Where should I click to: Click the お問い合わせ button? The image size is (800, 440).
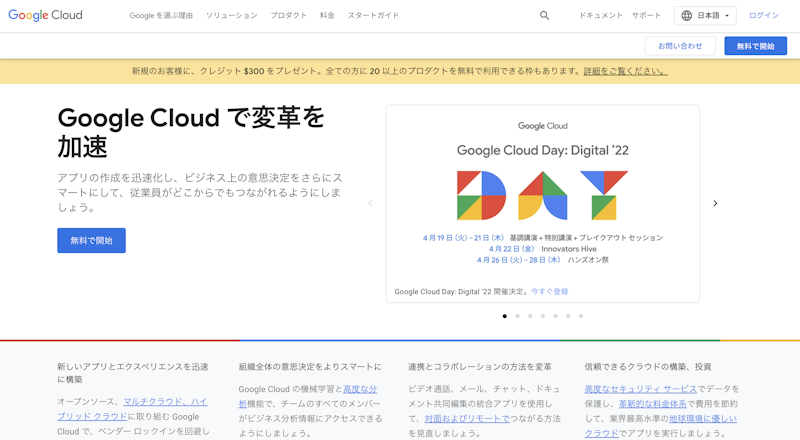pos(680,46)
